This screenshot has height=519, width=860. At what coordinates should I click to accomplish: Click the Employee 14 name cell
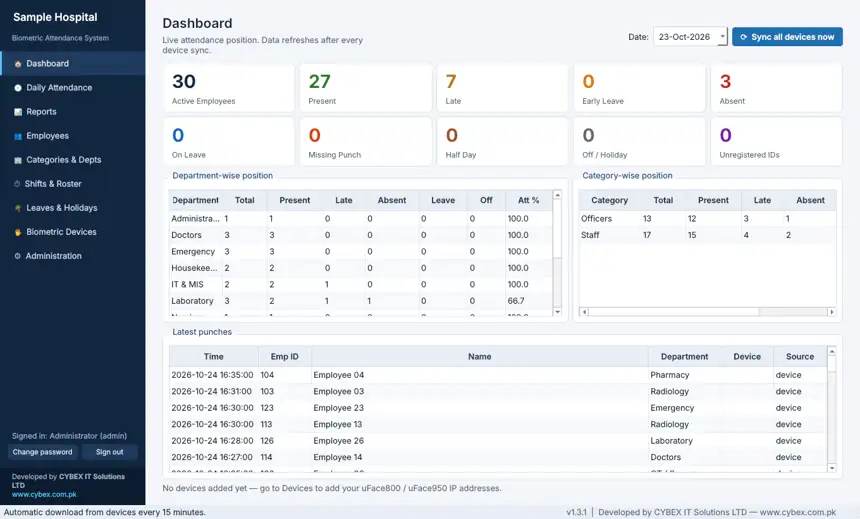click(480, 457)
